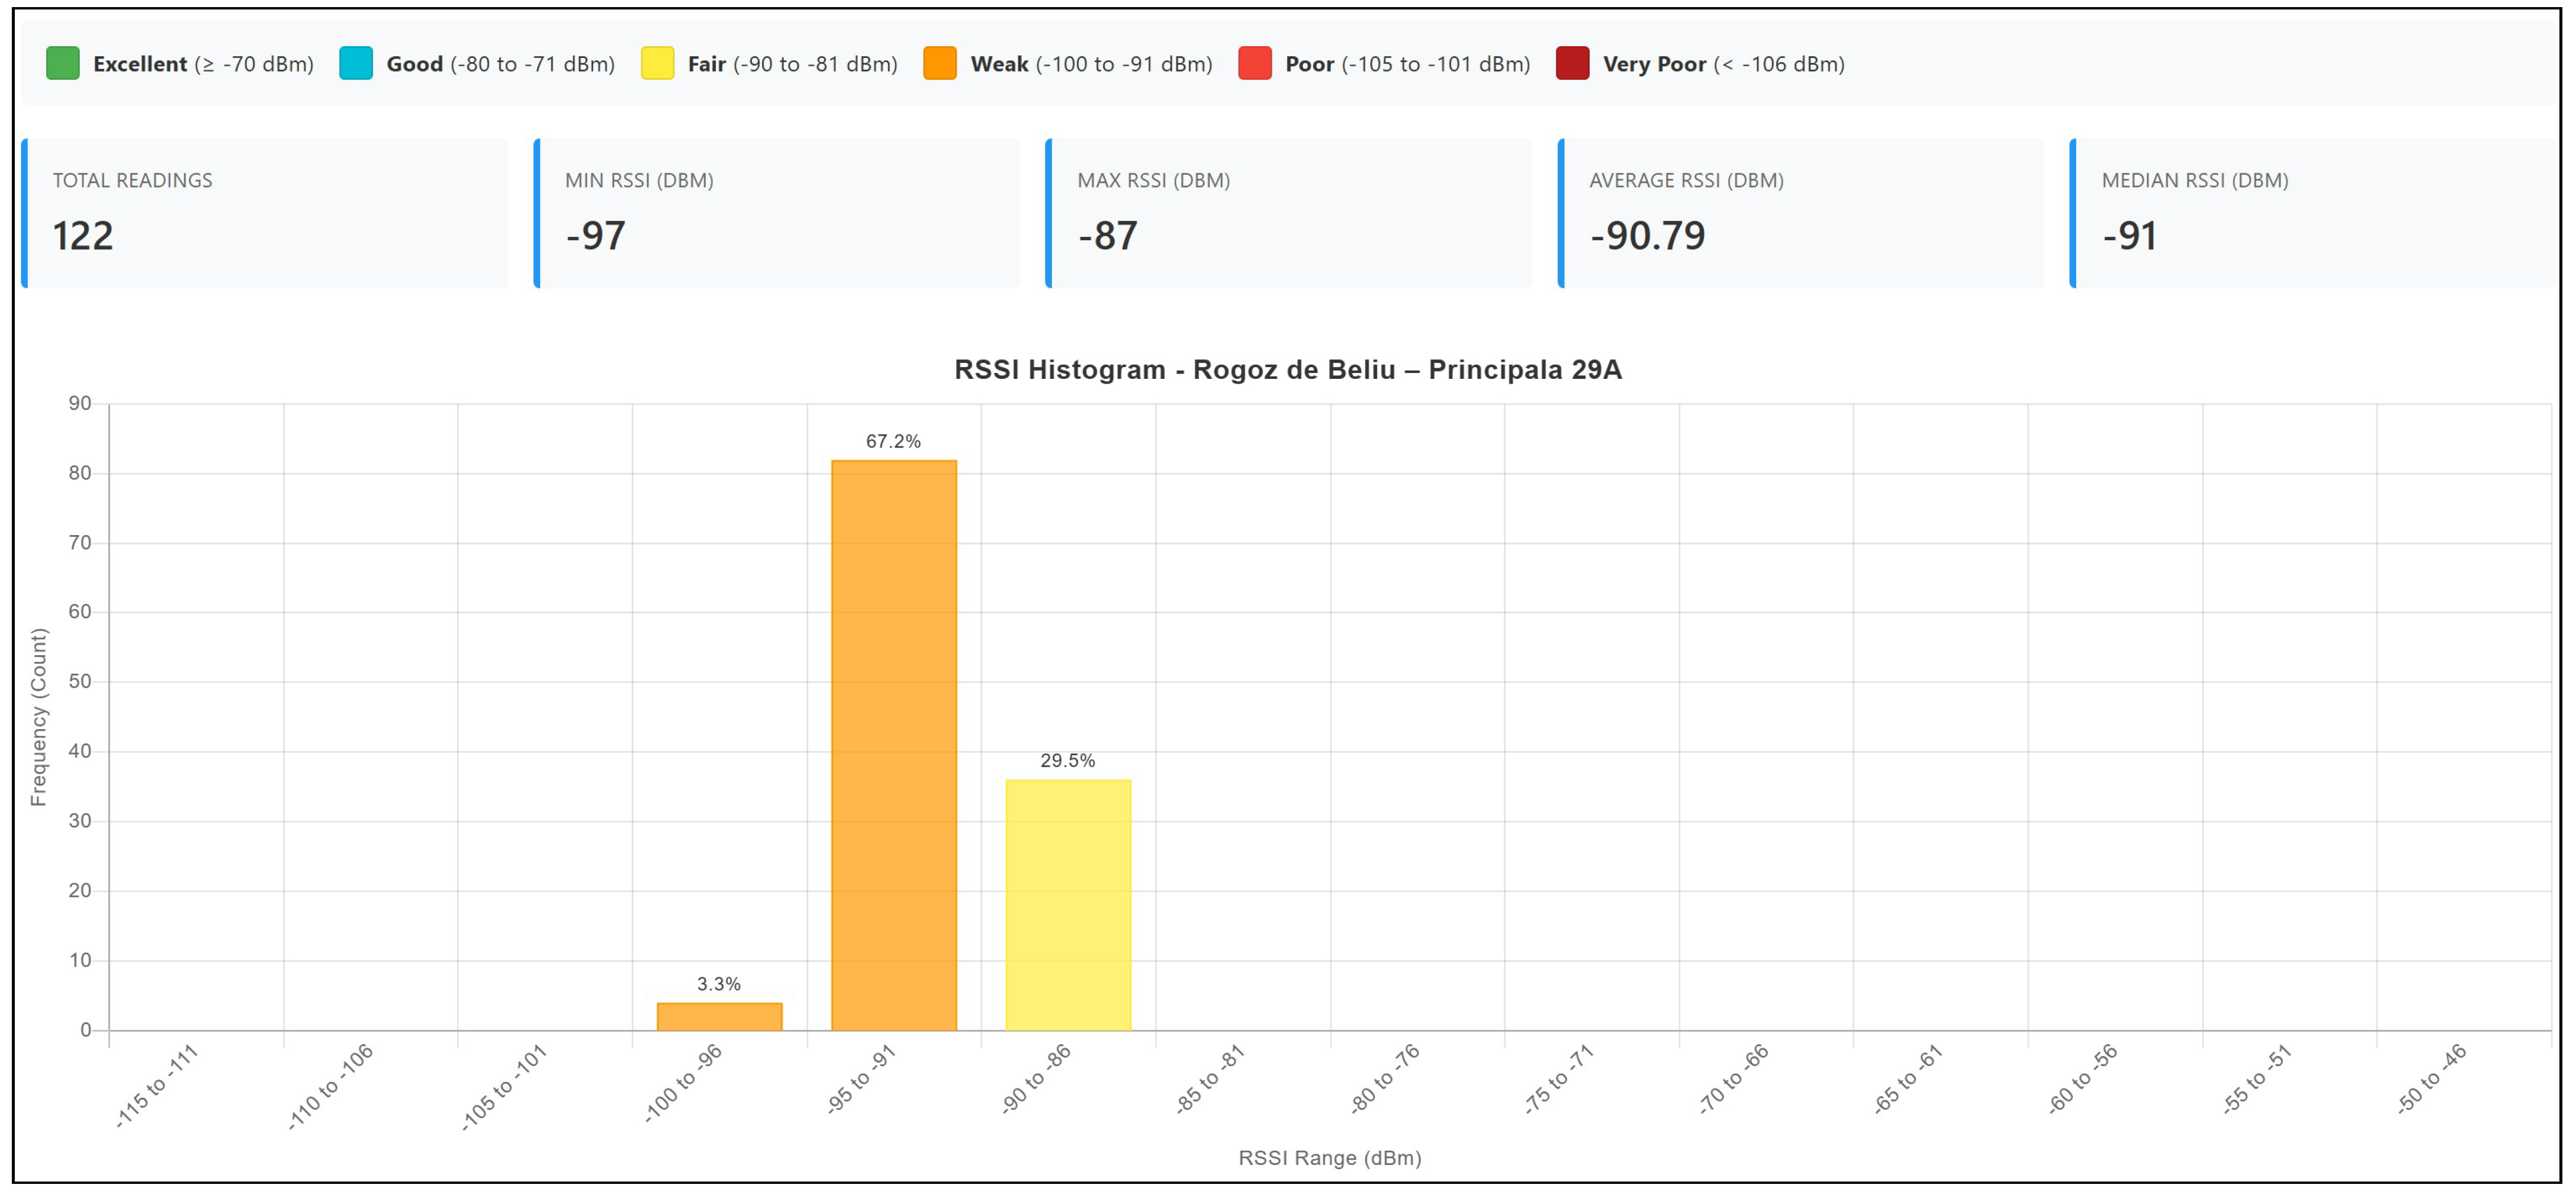
Task: Select the Max RSSI card showing -87
Action: point(1289,213)
